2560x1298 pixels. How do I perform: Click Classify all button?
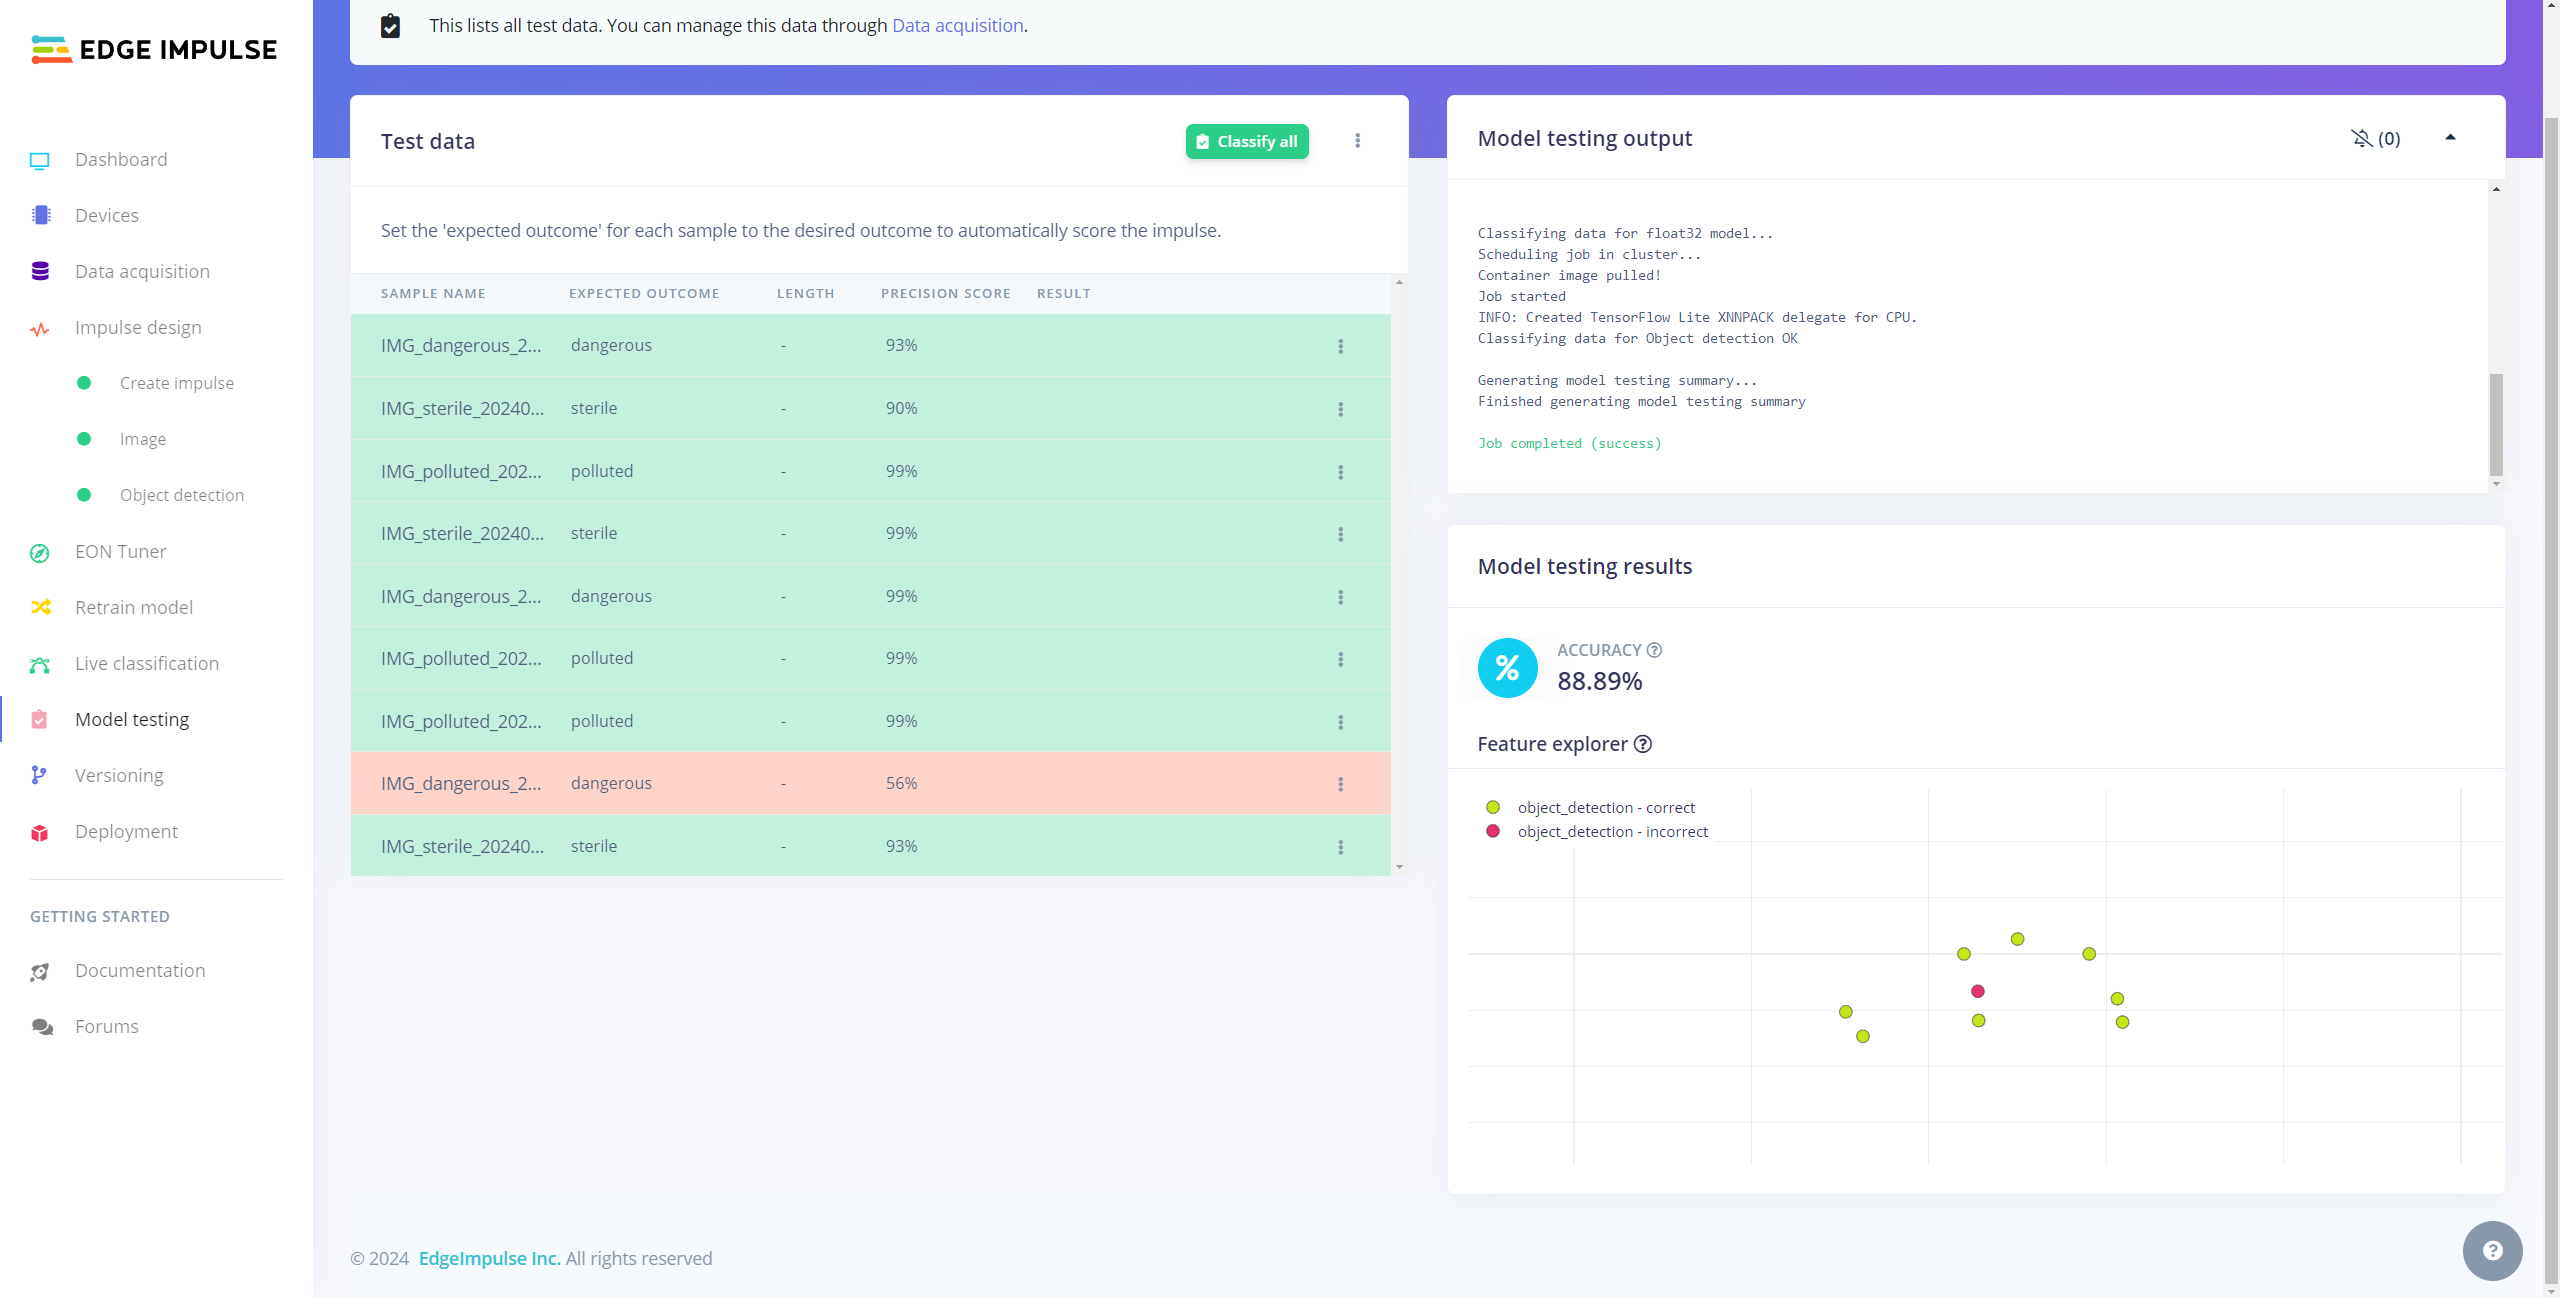[x=1246, y=139]
